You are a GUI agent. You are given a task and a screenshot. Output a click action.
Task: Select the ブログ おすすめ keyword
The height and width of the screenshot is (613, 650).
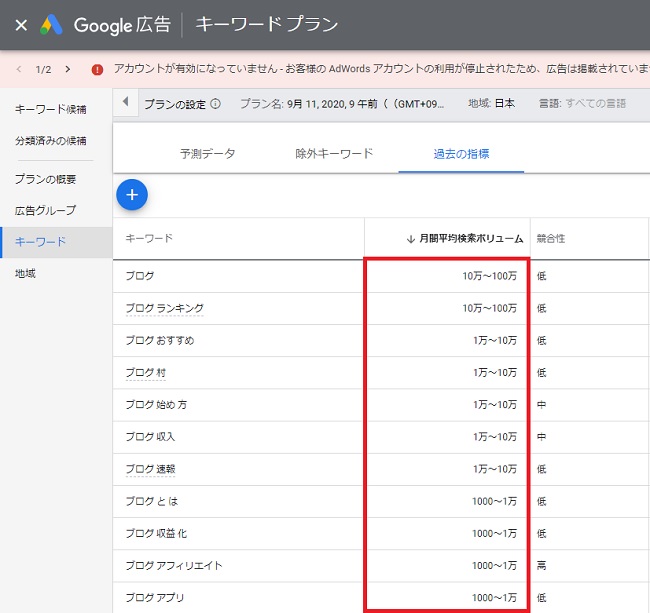point(160,340)
